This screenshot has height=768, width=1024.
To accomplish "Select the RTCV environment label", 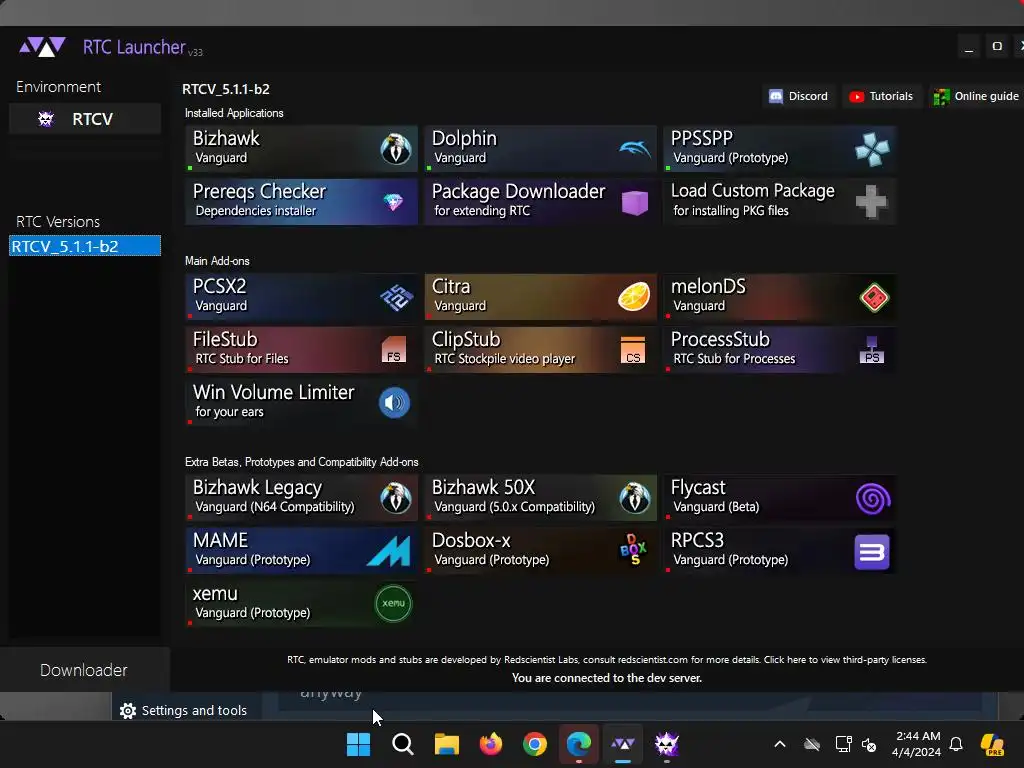I will tap(92, 119).
